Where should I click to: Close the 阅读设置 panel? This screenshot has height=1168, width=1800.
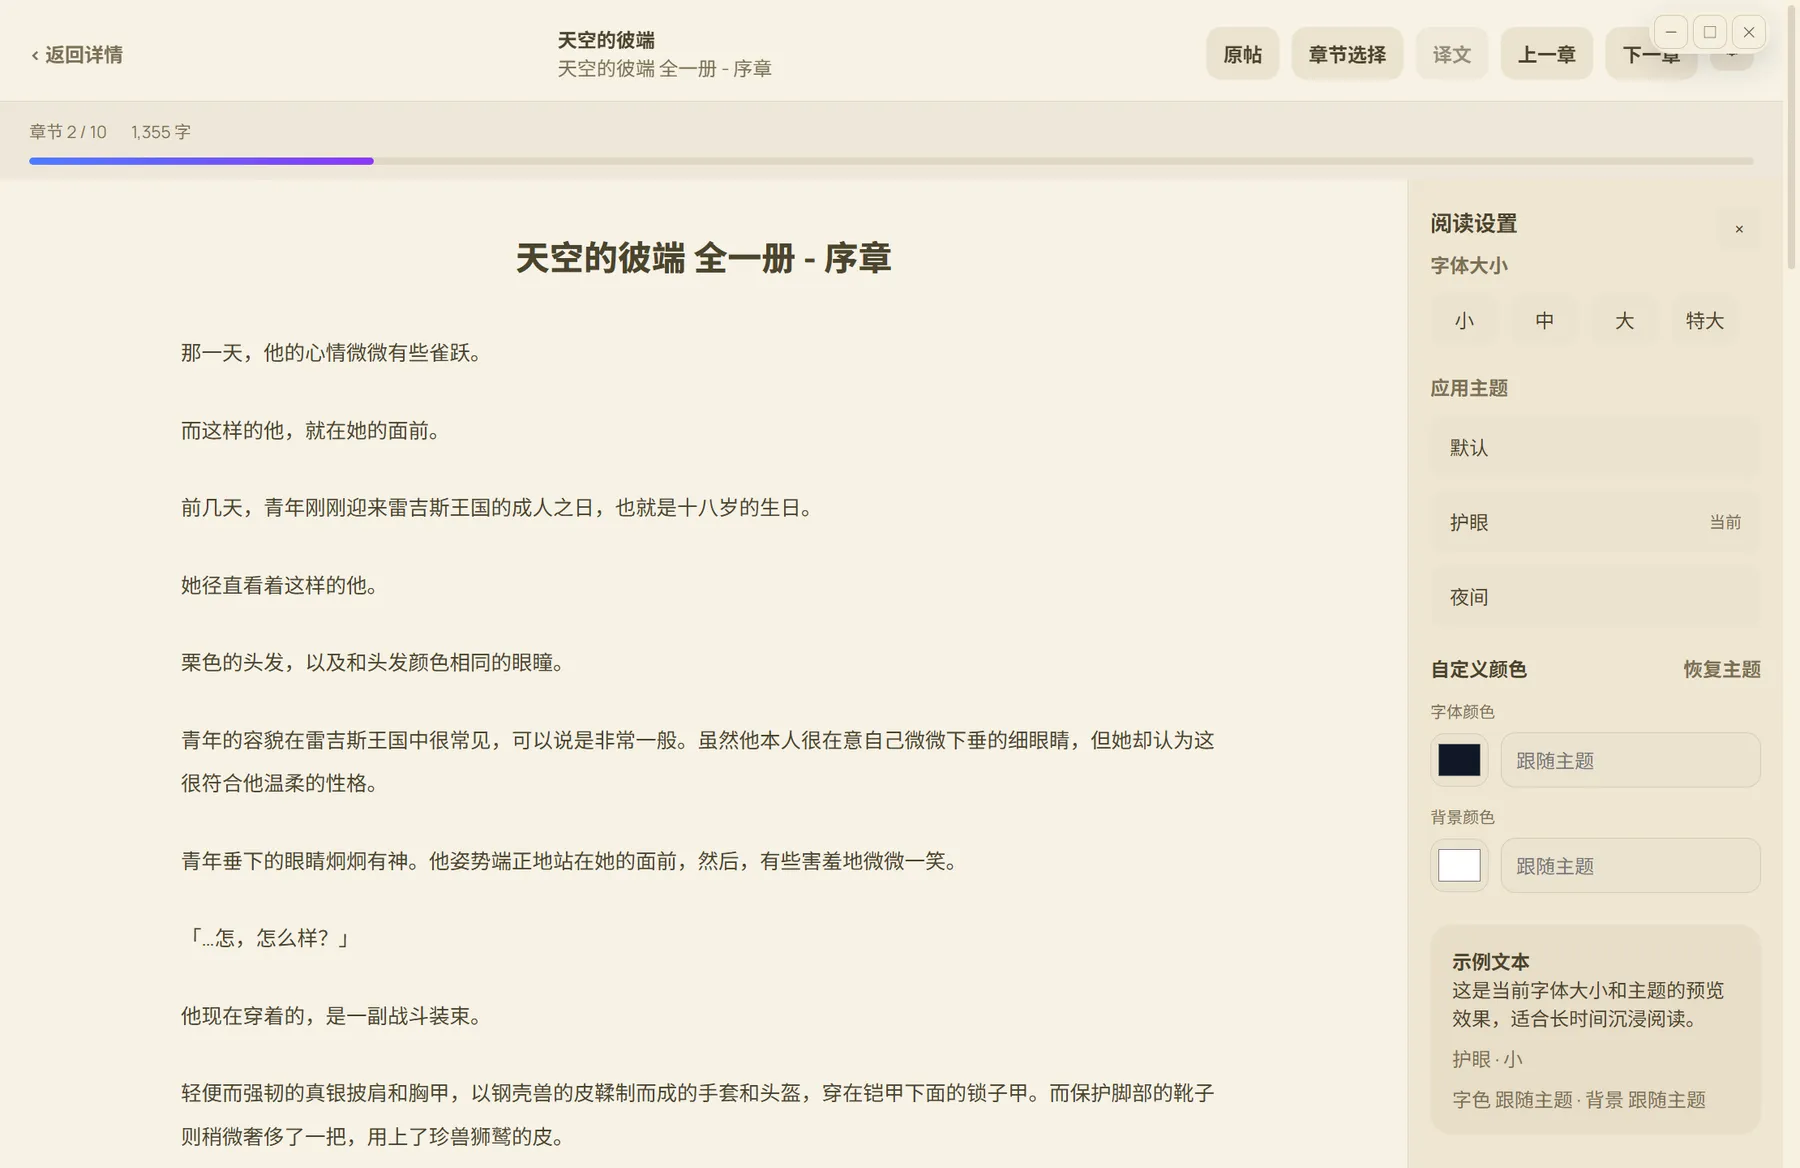coord(1739,229)
